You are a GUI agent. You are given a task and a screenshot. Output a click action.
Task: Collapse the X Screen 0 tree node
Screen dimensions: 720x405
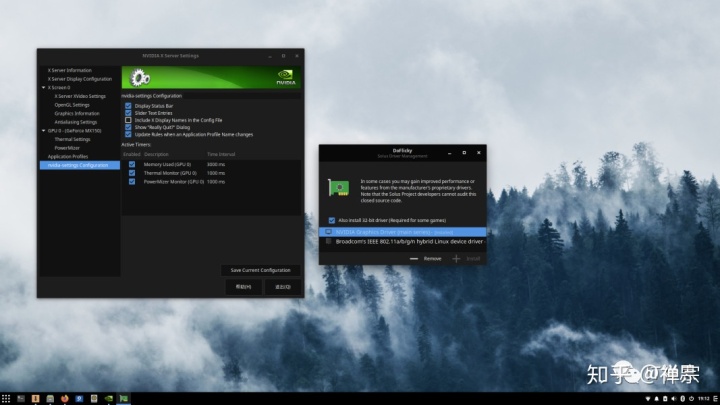(x=44, y=87)
